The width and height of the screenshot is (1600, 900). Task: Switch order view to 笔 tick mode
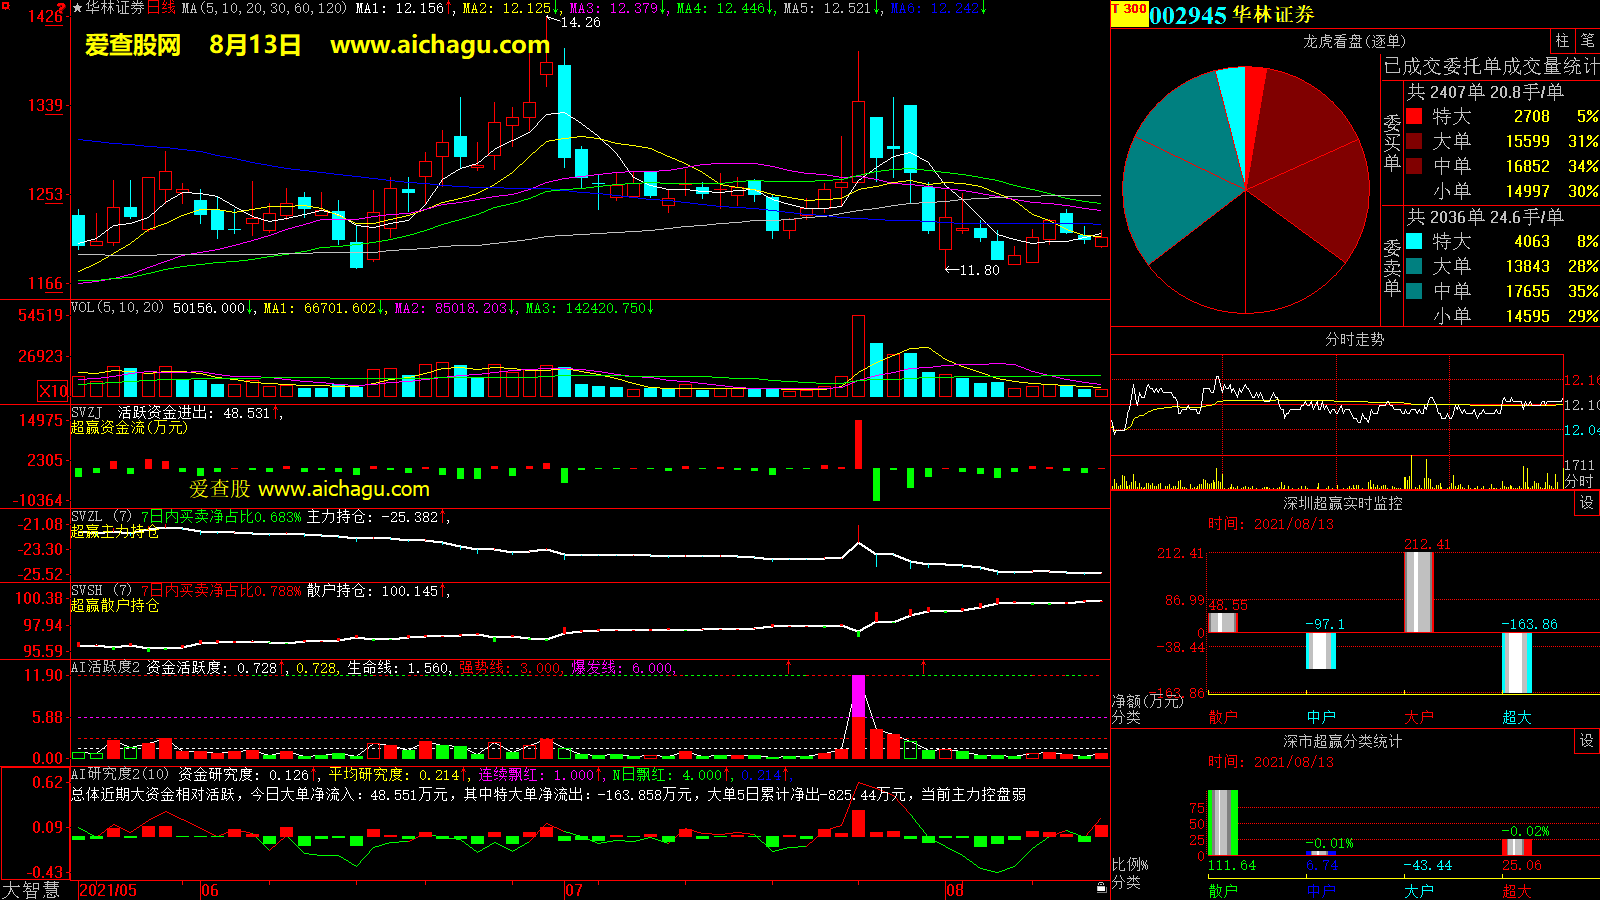tap(1587, 41)
